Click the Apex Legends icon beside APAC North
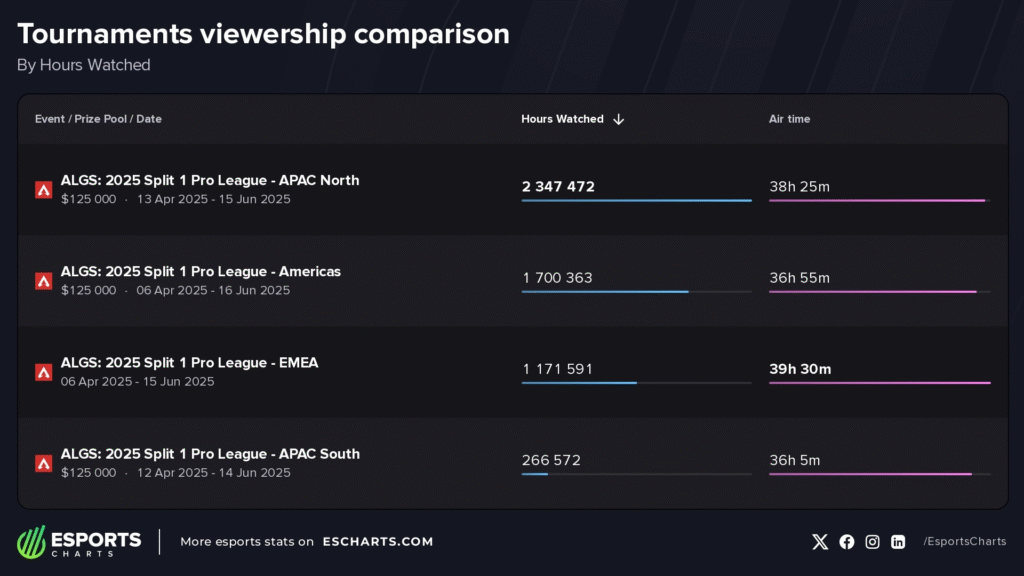This screenshot has width=1024, height=576. click(44, 190)
